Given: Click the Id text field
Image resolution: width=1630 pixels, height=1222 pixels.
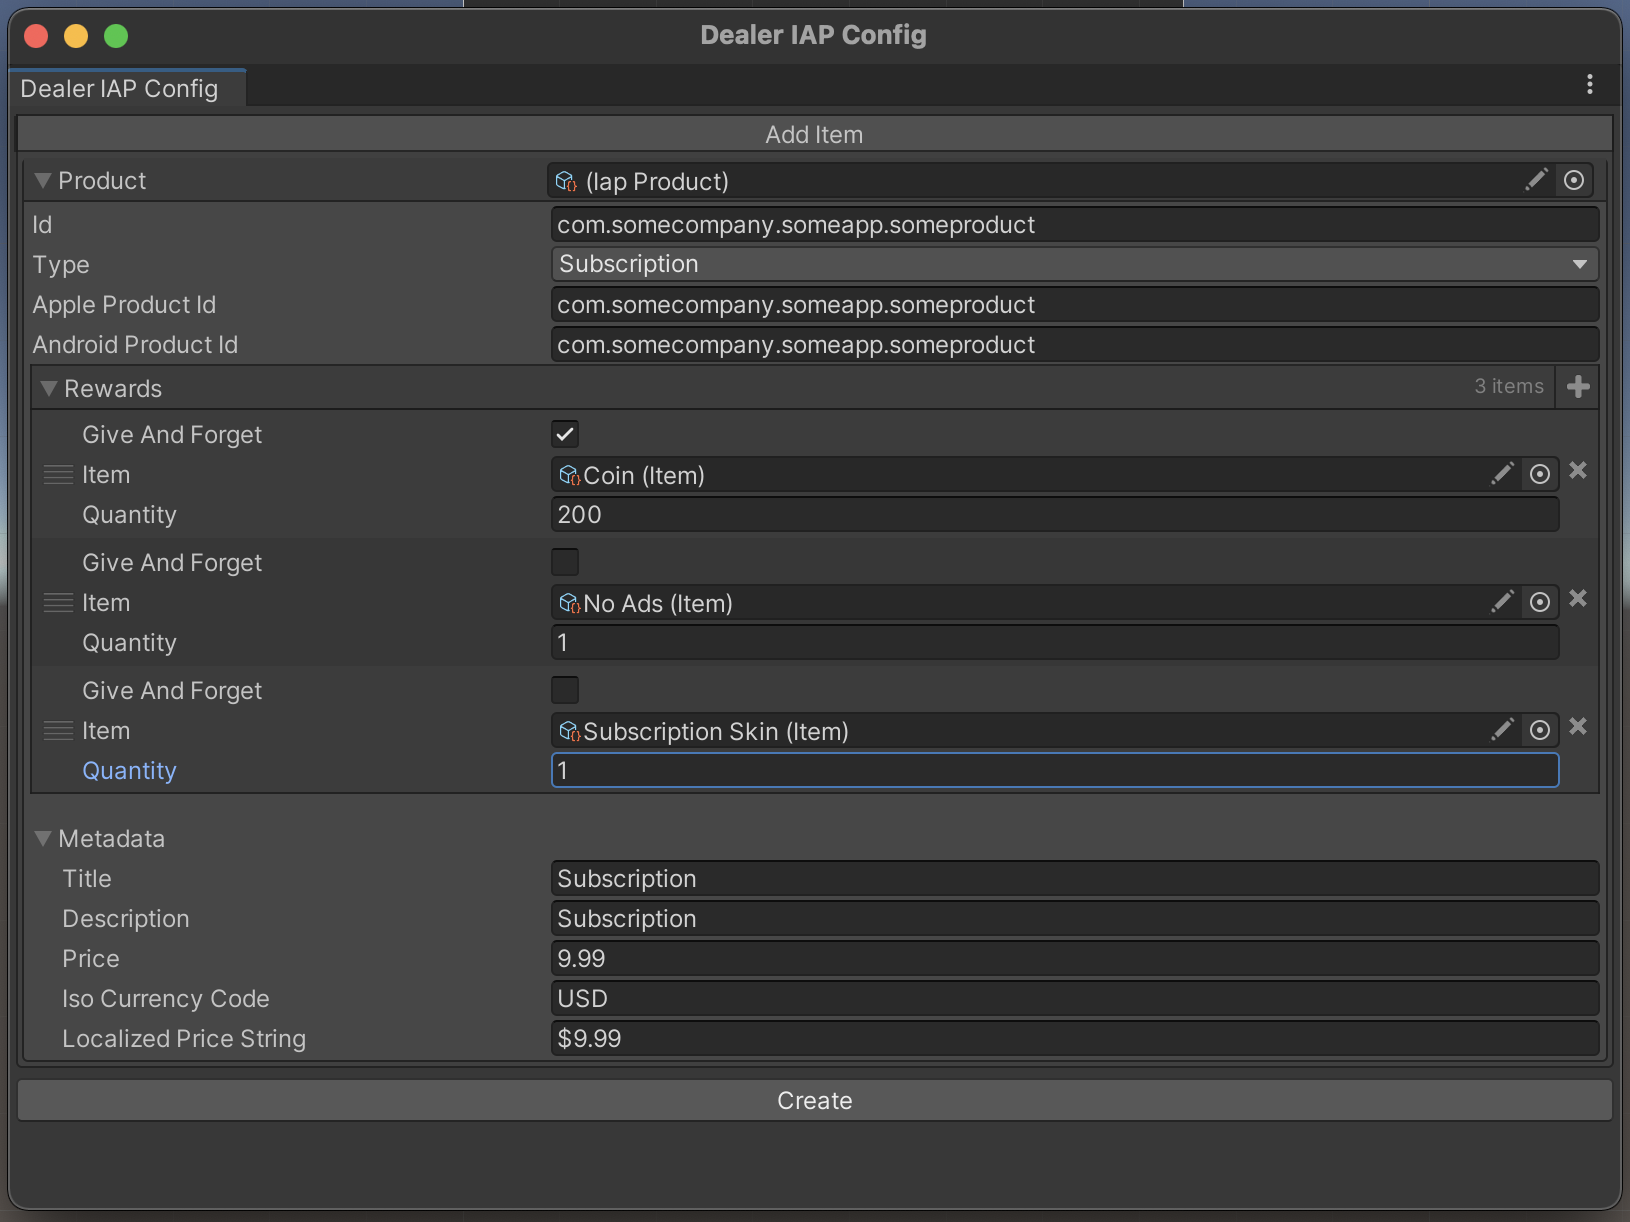Looking at the screenshot, I should [1074, 224].
